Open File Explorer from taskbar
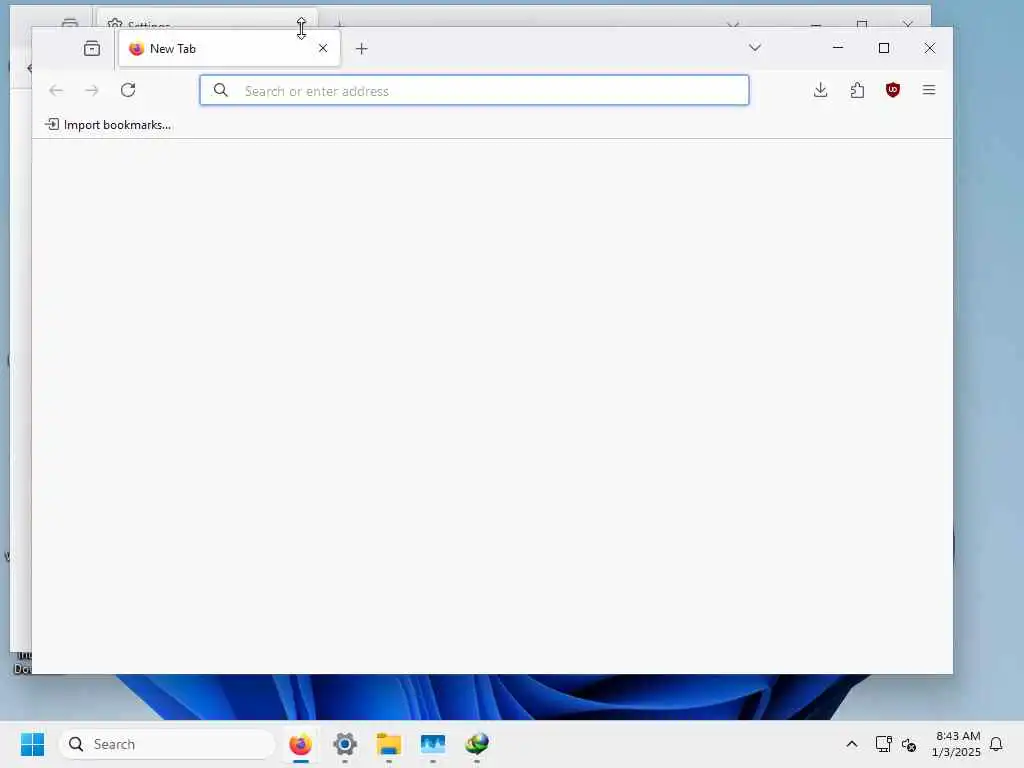The width and height of the screenshot is (1024, 768). pos(389,744)
